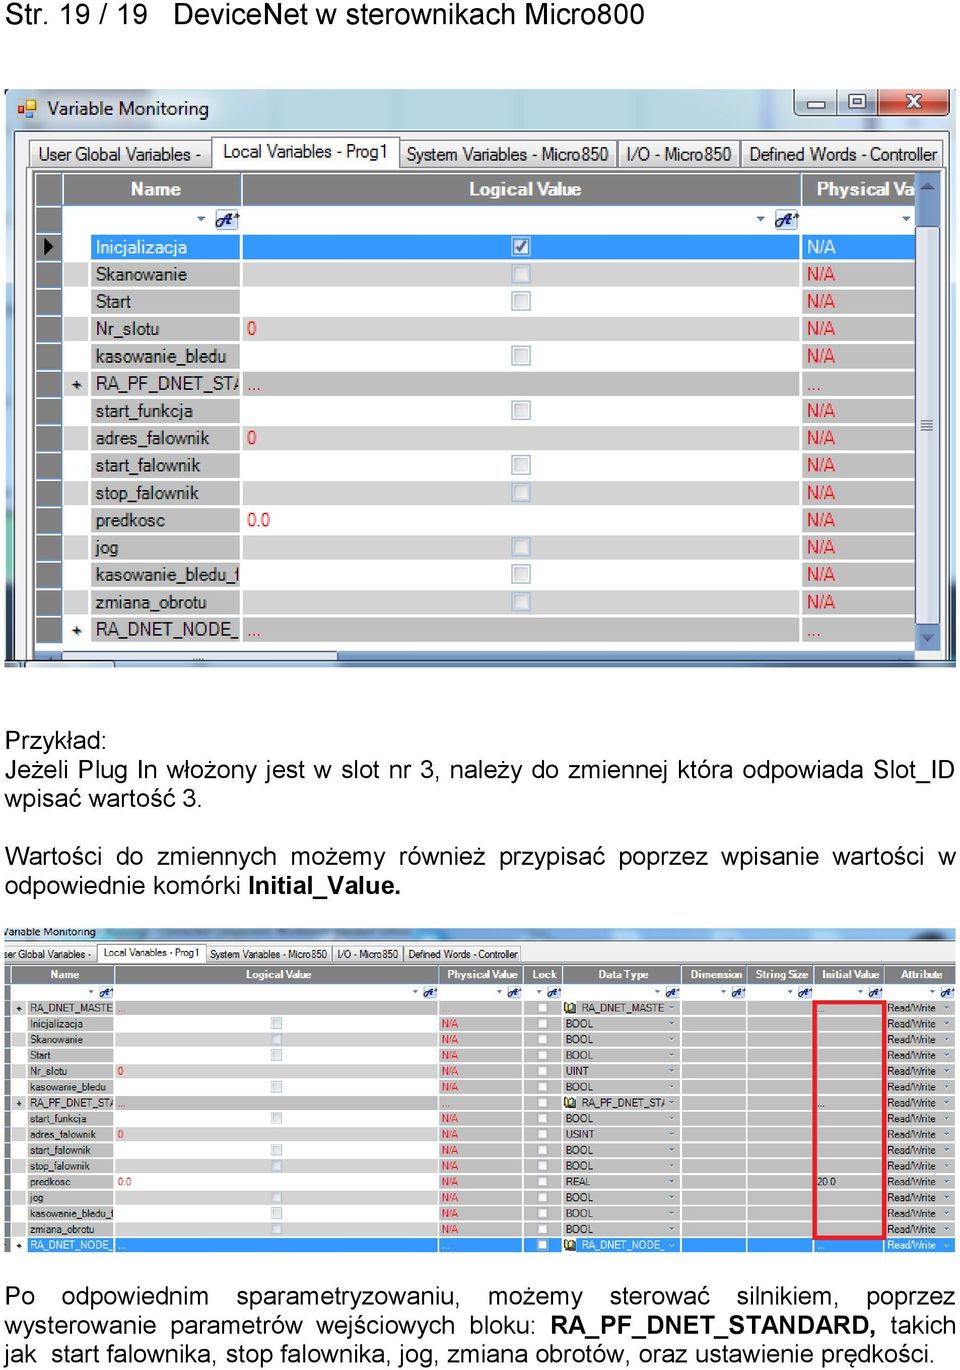960x1370 pixels.
Task: Check the Skanowanie checkbox in upper window
Action: pyautogui.click(x=521, y=274)
